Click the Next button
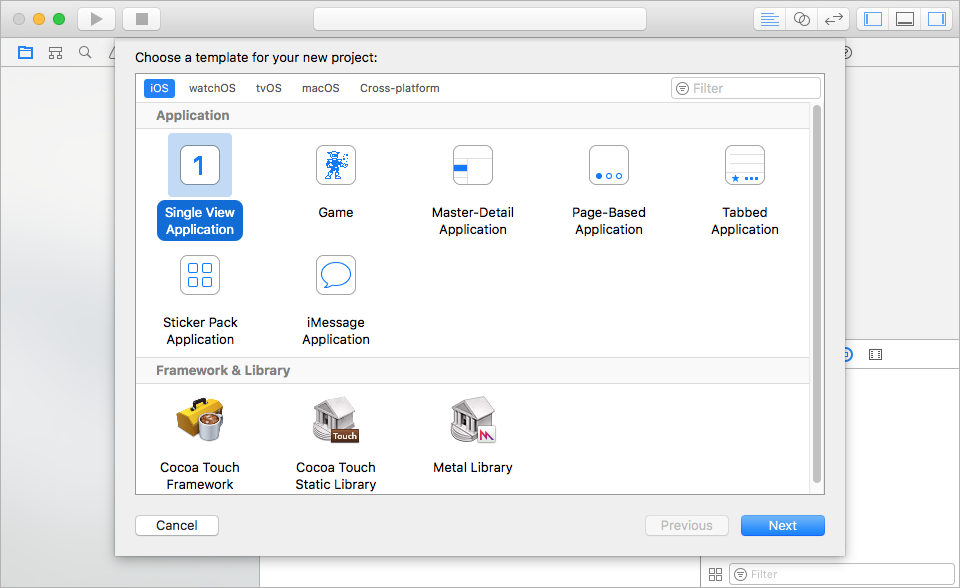 (782, 526)
